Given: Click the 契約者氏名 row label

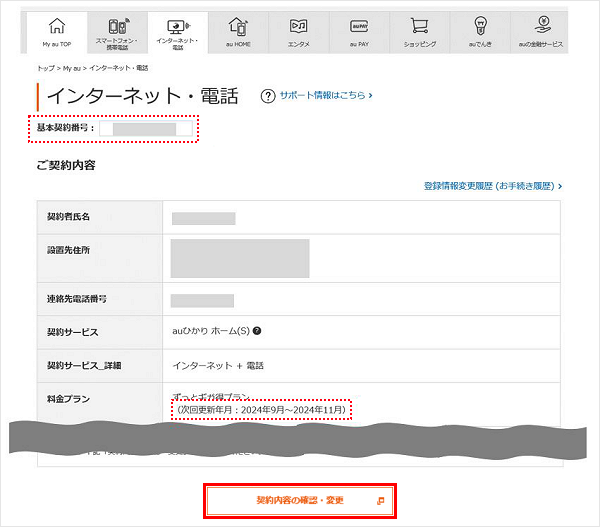Looking at the screenshot, I should point(68,217).
